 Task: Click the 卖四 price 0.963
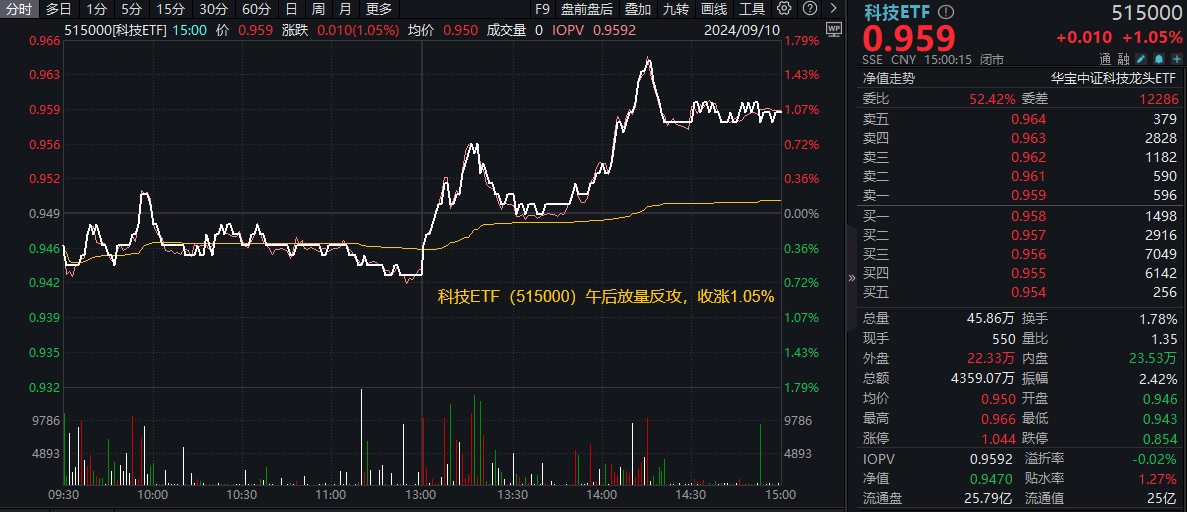1029,138
